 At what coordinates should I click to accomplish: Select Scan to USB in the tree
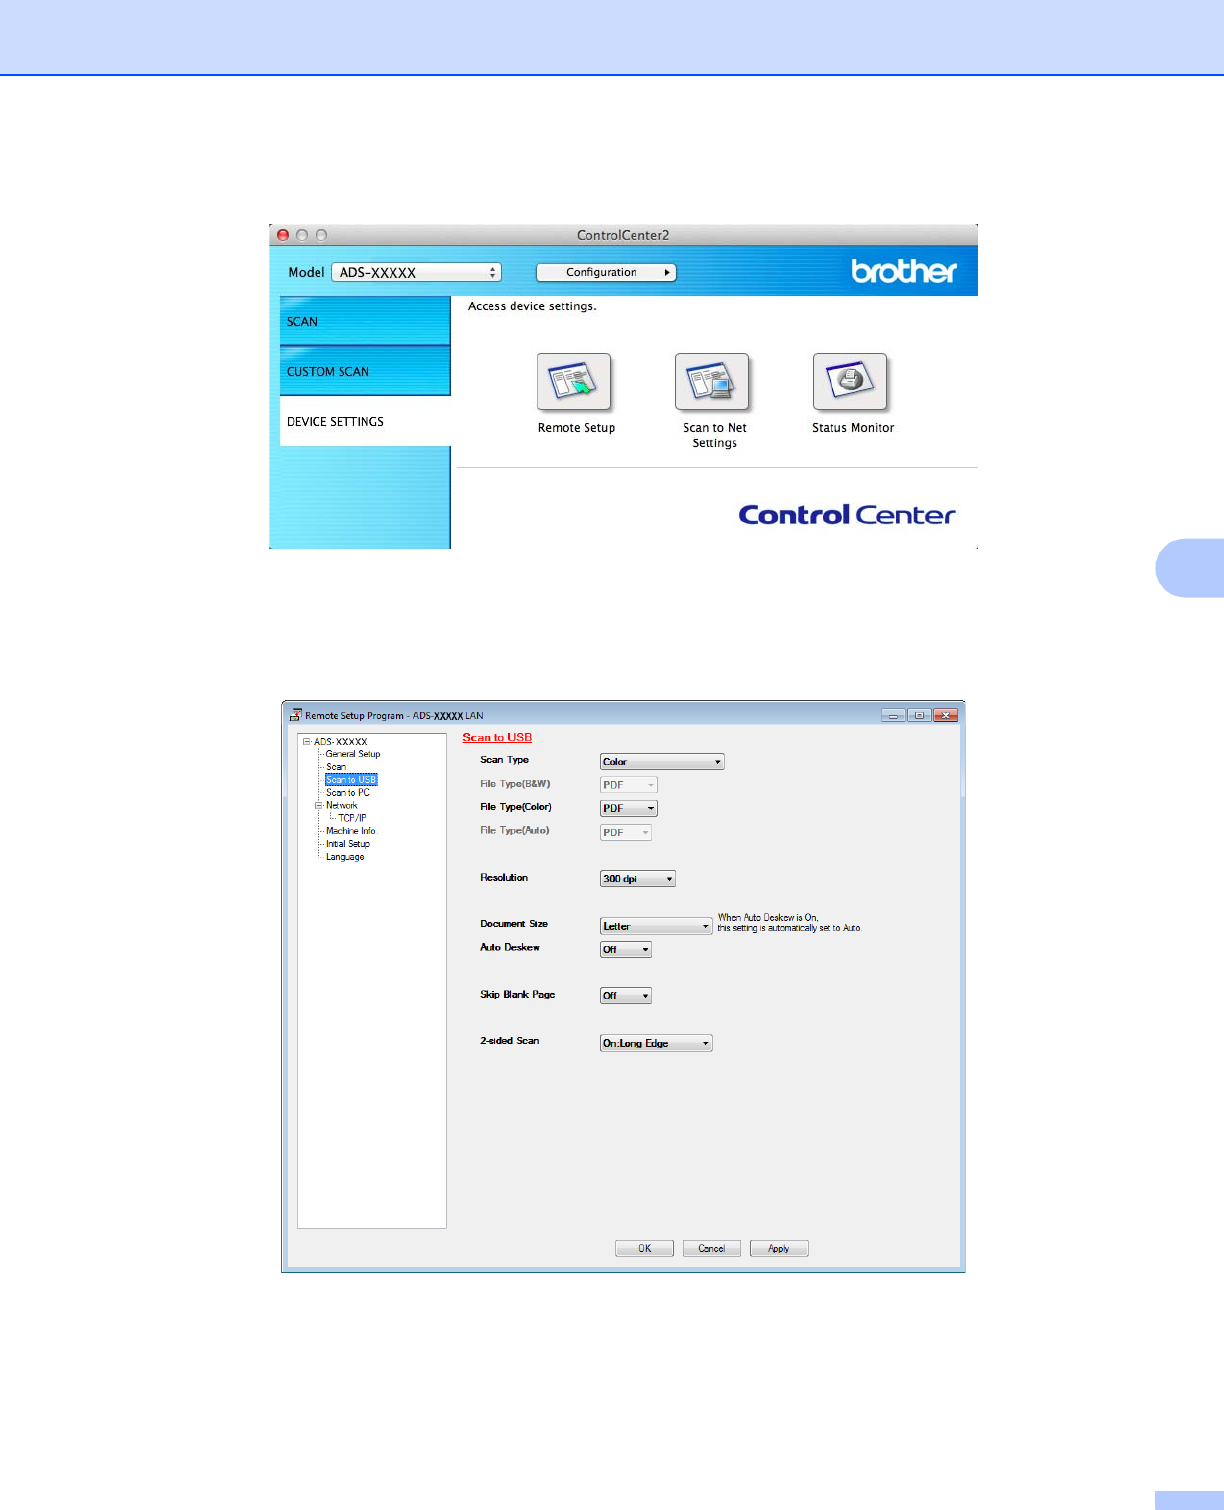coord(351,780)
